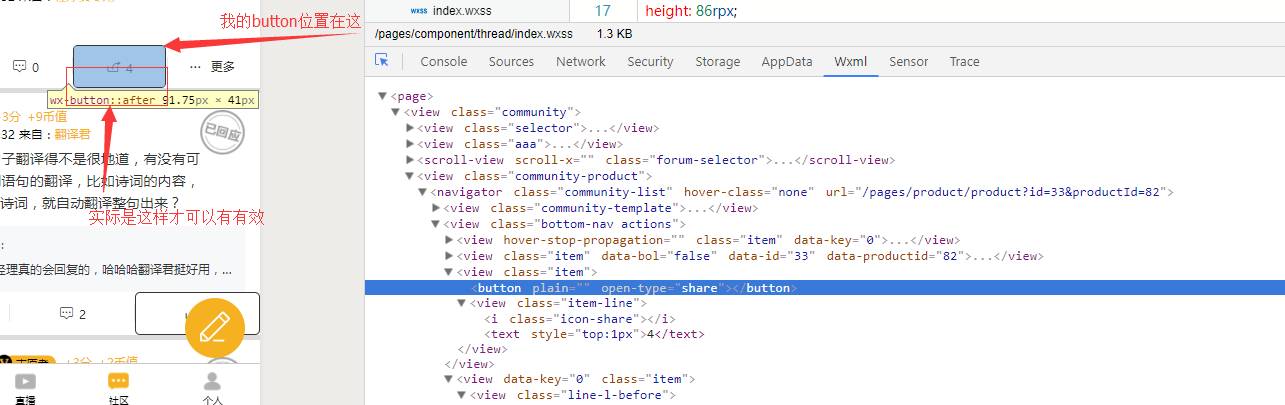Screen dimensions: 1285x405
Task: Collapse the navigator community-list node
Action: 423,192
